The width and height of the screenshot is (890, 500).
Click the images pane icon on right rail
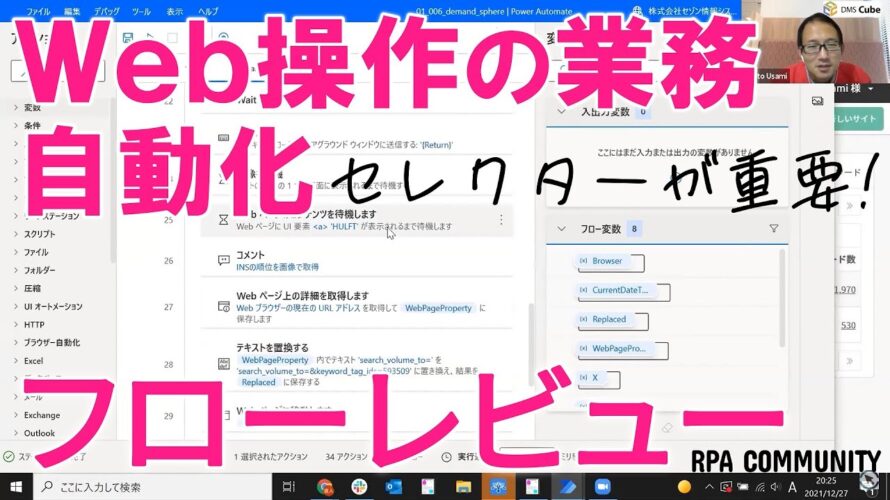point(817,101)
